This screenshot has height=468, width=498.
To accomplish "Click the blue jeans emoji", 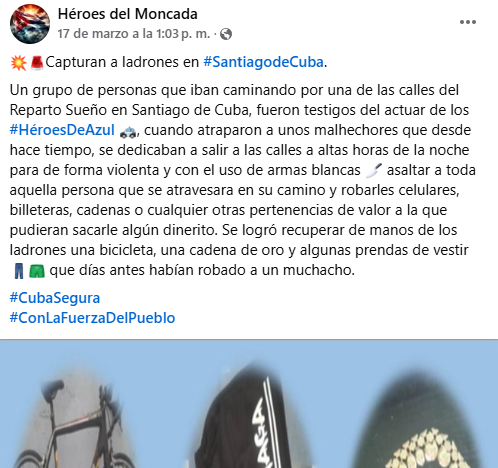I will point(19,271).
